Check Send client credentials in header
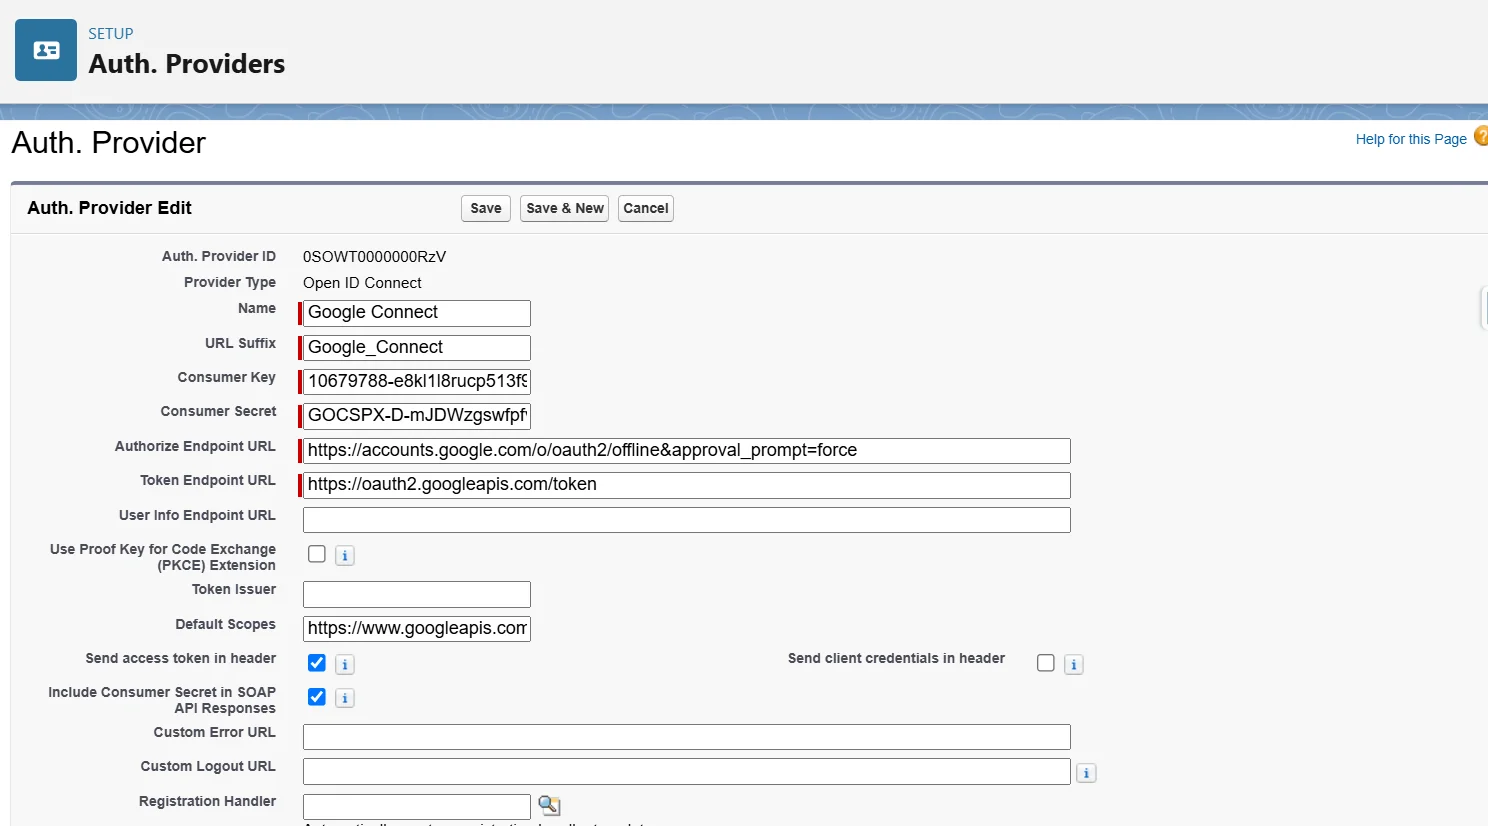 click(x=1046, y=663)
